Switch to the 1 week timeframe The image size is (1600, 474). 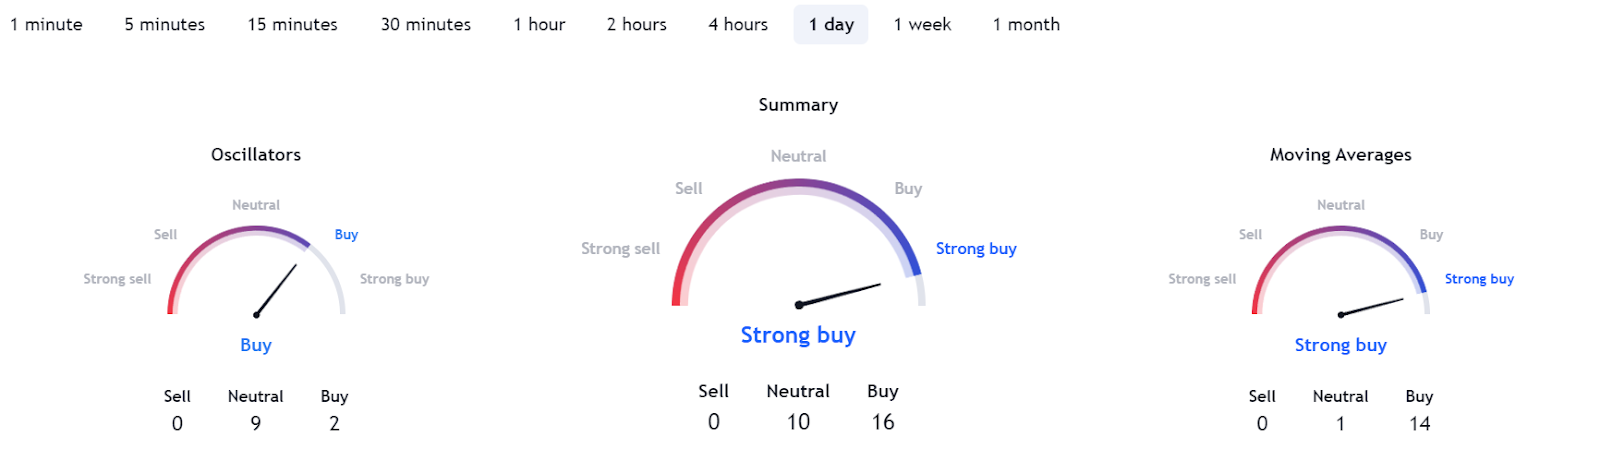click(x=922, y=24)
